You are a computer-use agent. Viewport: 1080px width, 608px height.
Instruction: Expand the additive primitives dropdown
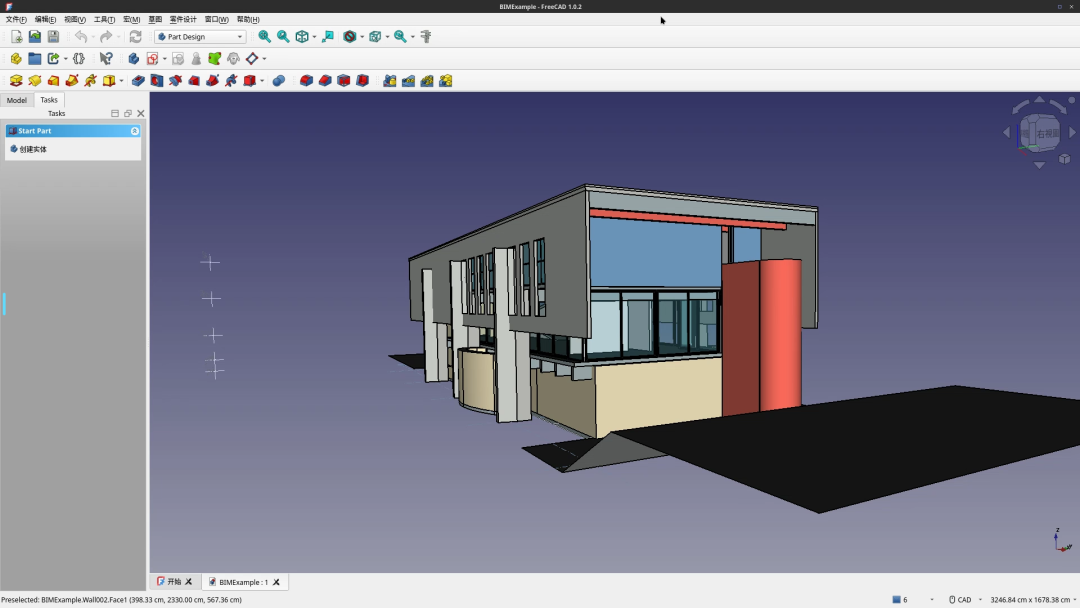click(120, 81)
